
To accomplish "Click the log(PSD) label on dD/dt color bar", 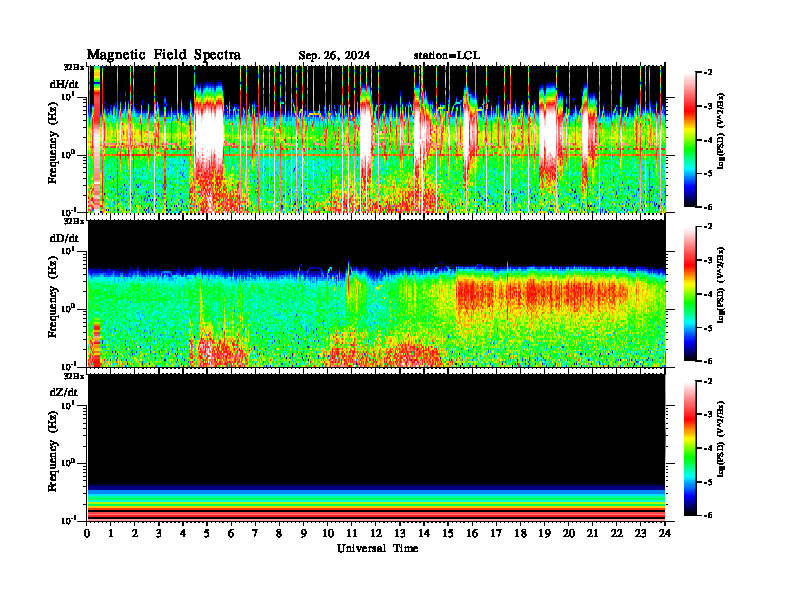I will (x=721, y=285).
